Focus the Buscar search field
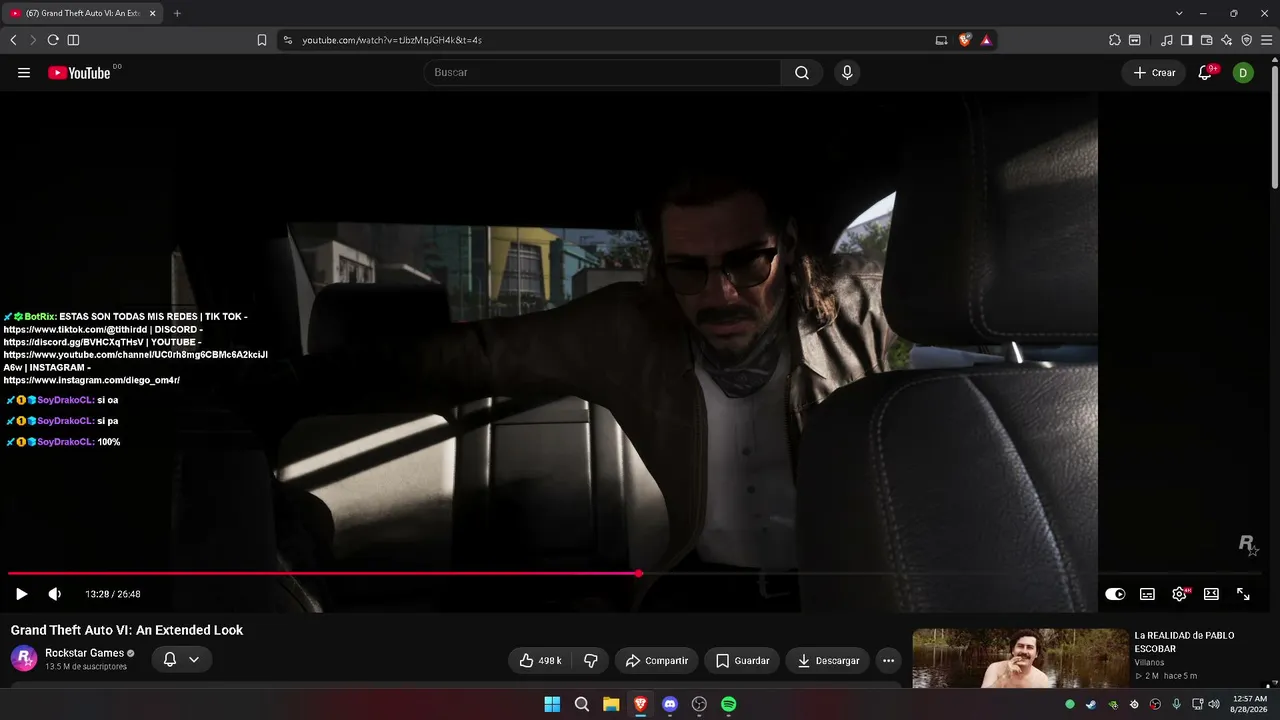Screen dimensions: 1280x720 coord(602,73)
